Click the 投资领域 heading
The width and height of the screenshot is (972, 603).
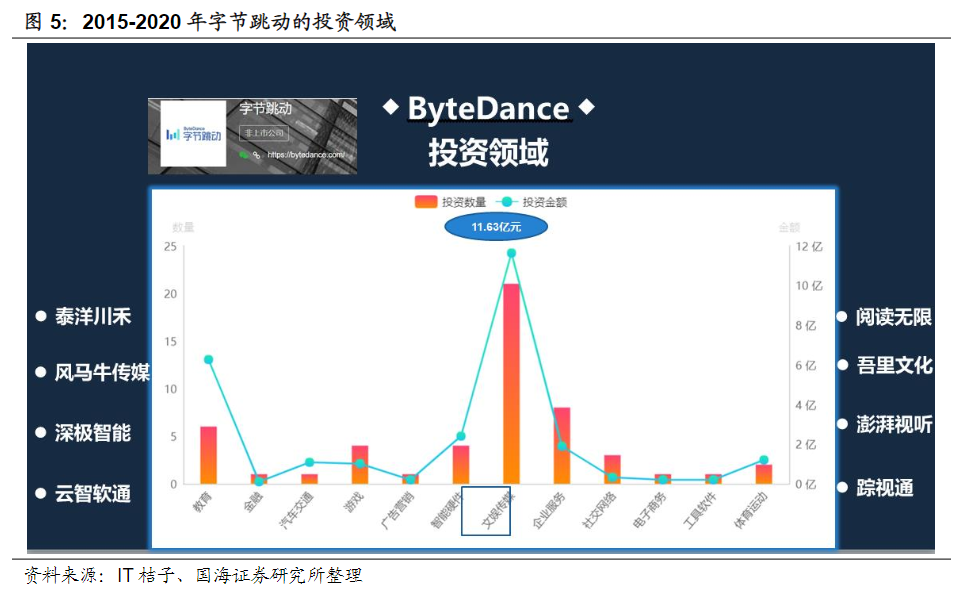488,152
